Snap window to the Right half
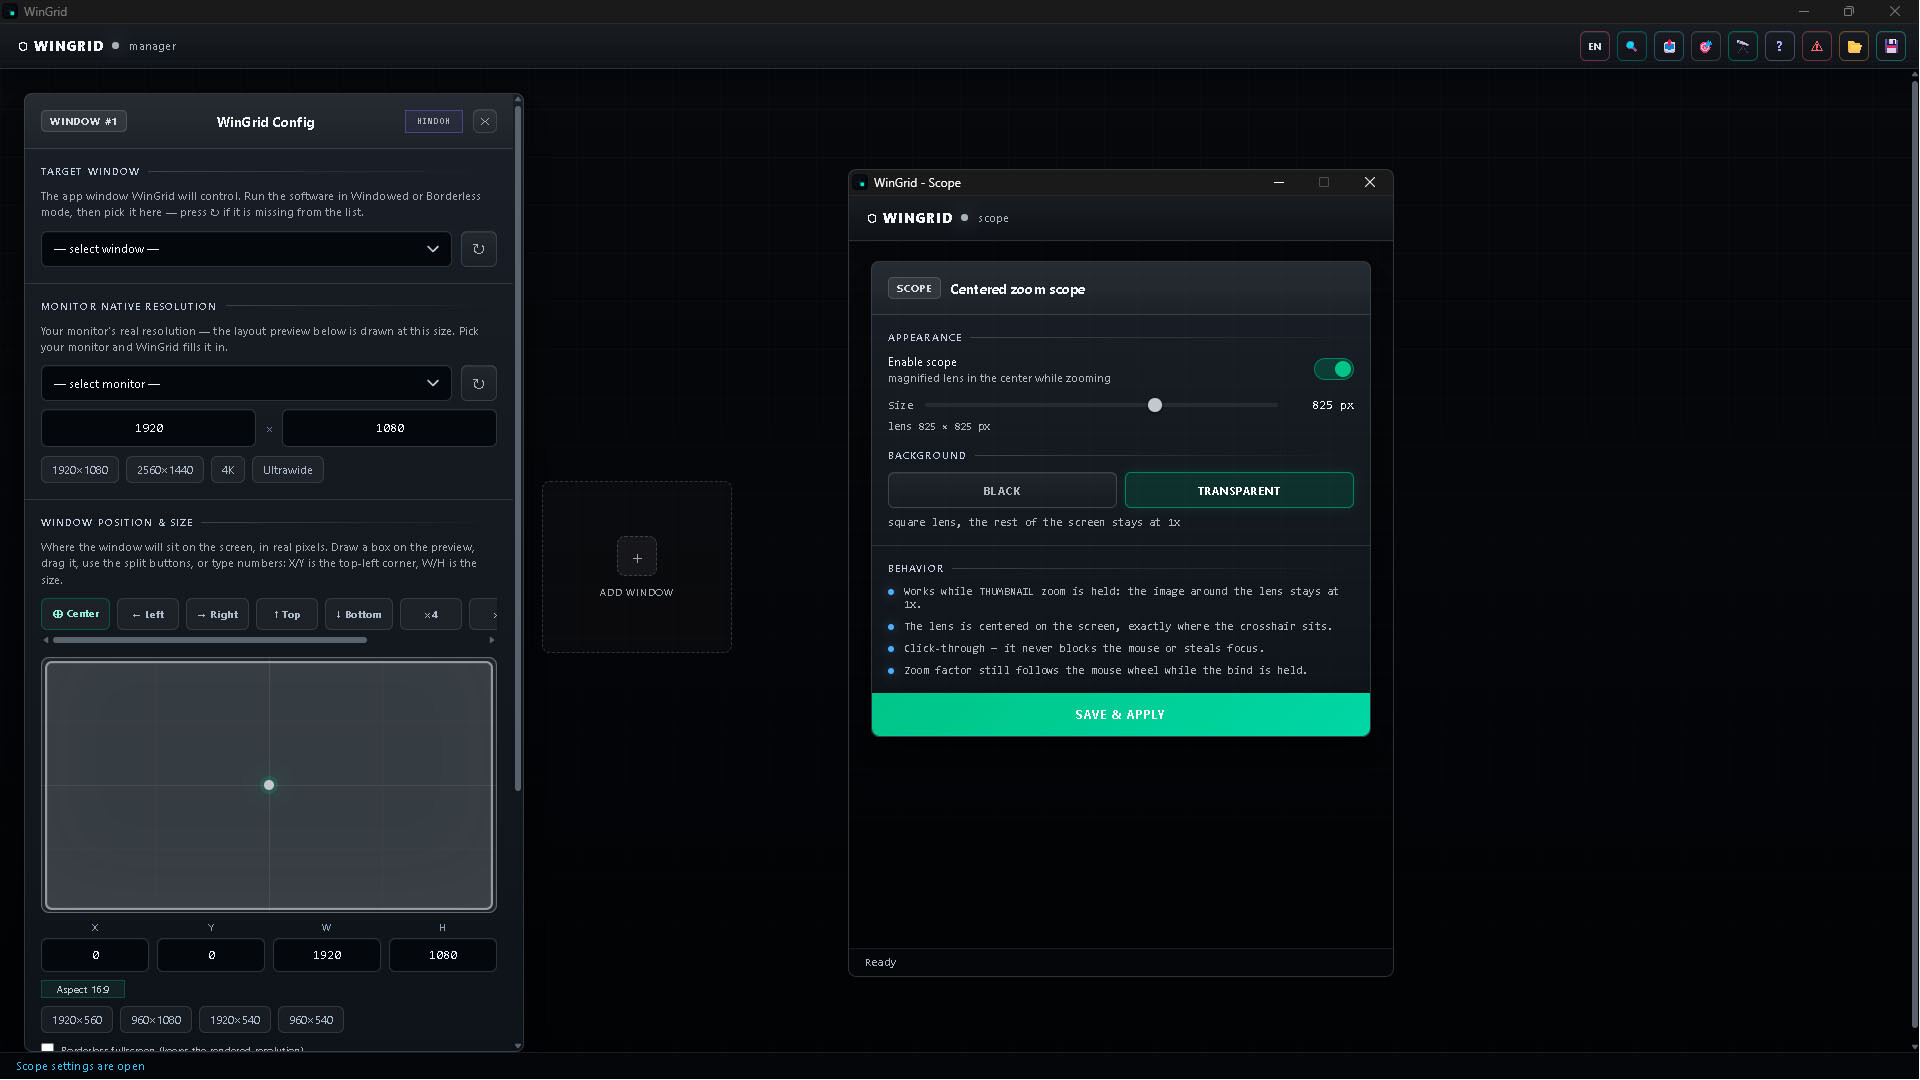The width and height of the screenshot is (1920, 1080). 218,614
